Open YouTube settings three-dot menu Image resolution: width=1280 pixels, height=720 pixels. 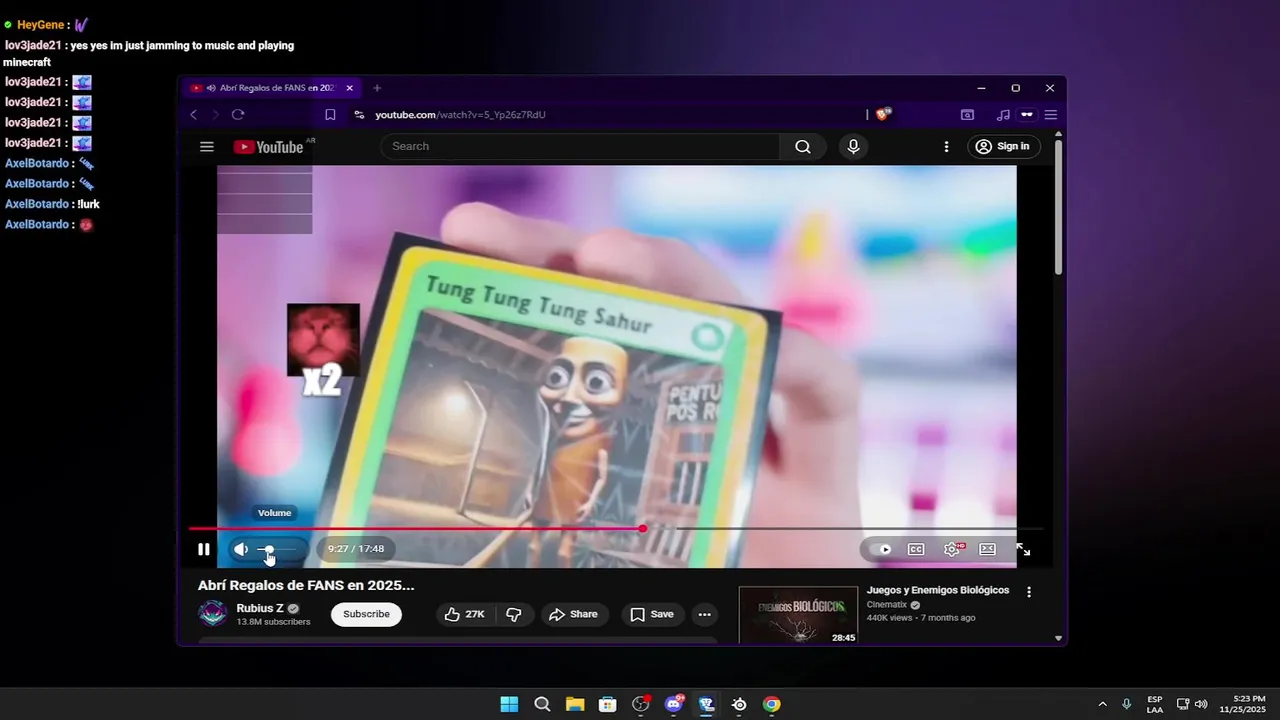pos(946,147)
